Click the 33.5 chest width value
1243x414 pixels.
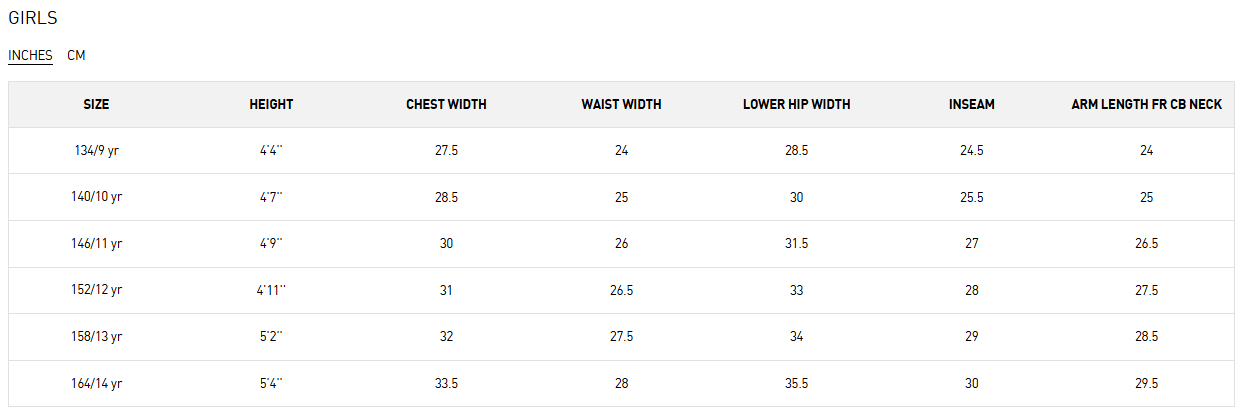pyautogui.click(x=446, y=384)
